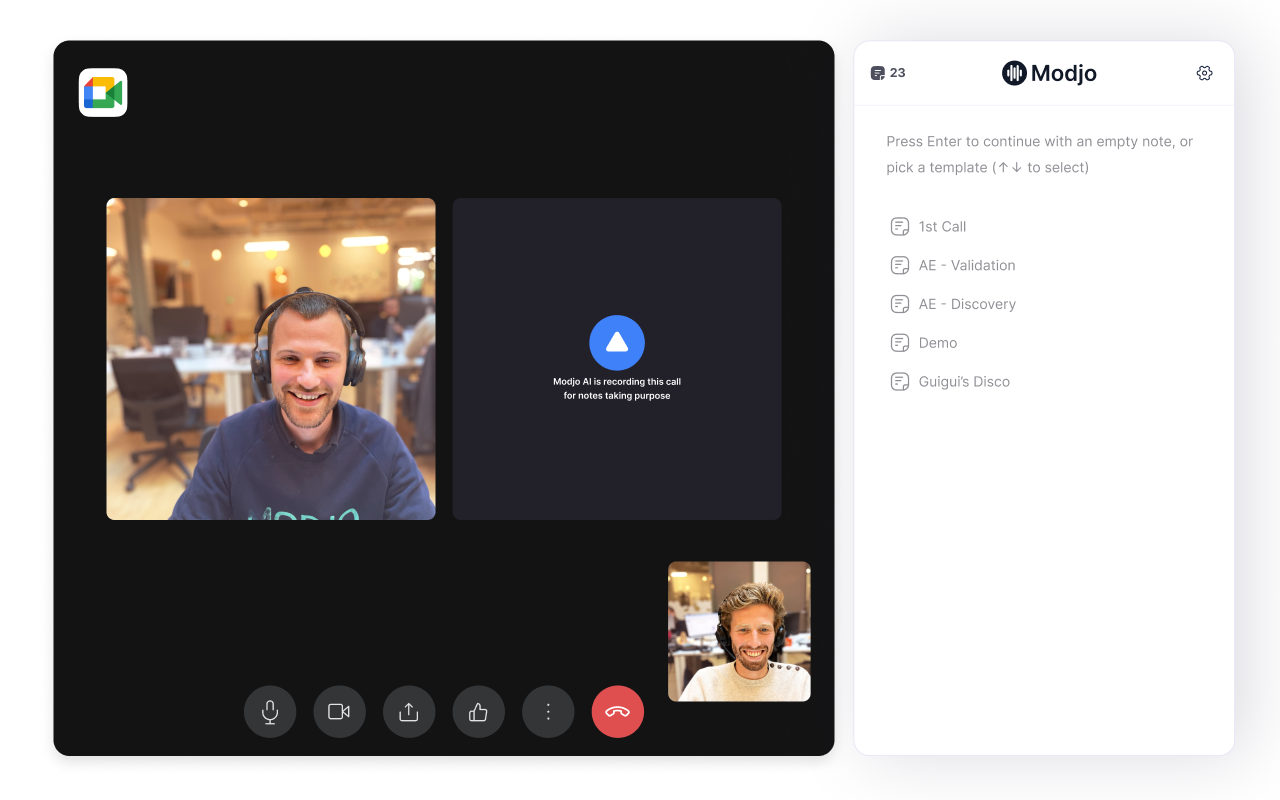The width and height of the screenshot is (1280, 800).
Task: Select the AE - Validation template
Action: pos(1044,266)
